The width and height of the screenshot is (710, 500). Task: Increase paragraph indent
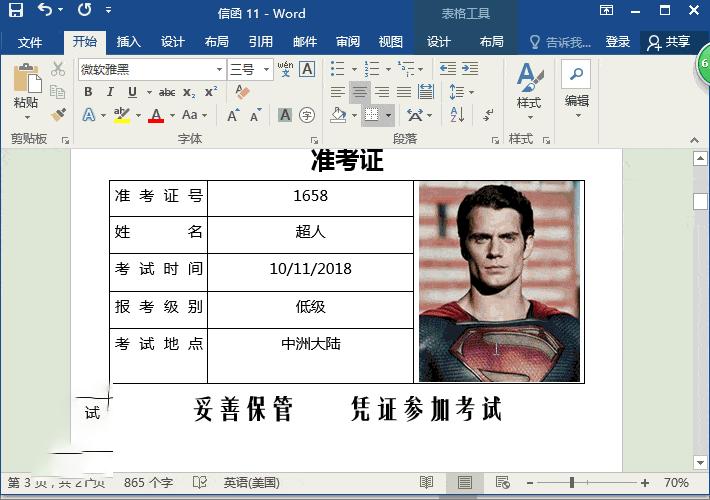[x=470, y=69]
